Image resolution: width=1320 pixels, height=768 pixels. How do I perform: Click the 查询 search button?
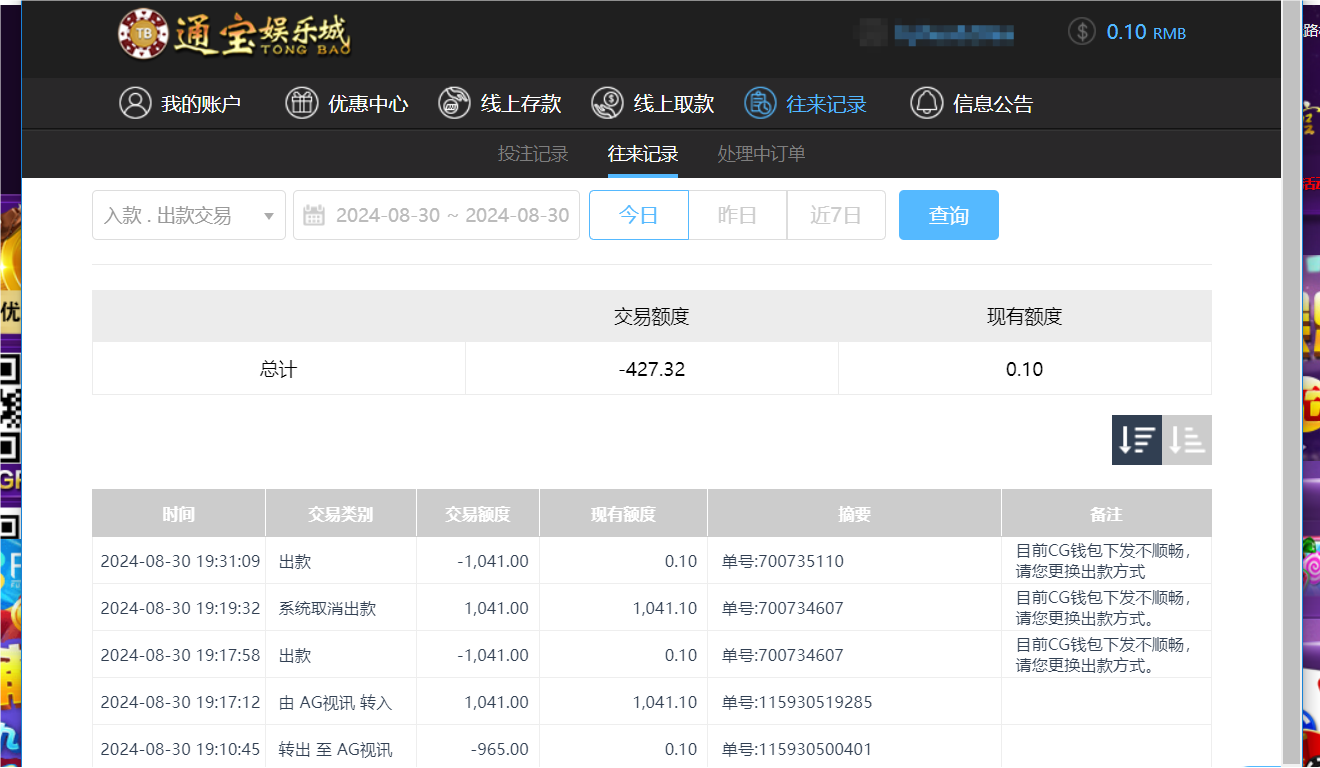click(948, 214)
